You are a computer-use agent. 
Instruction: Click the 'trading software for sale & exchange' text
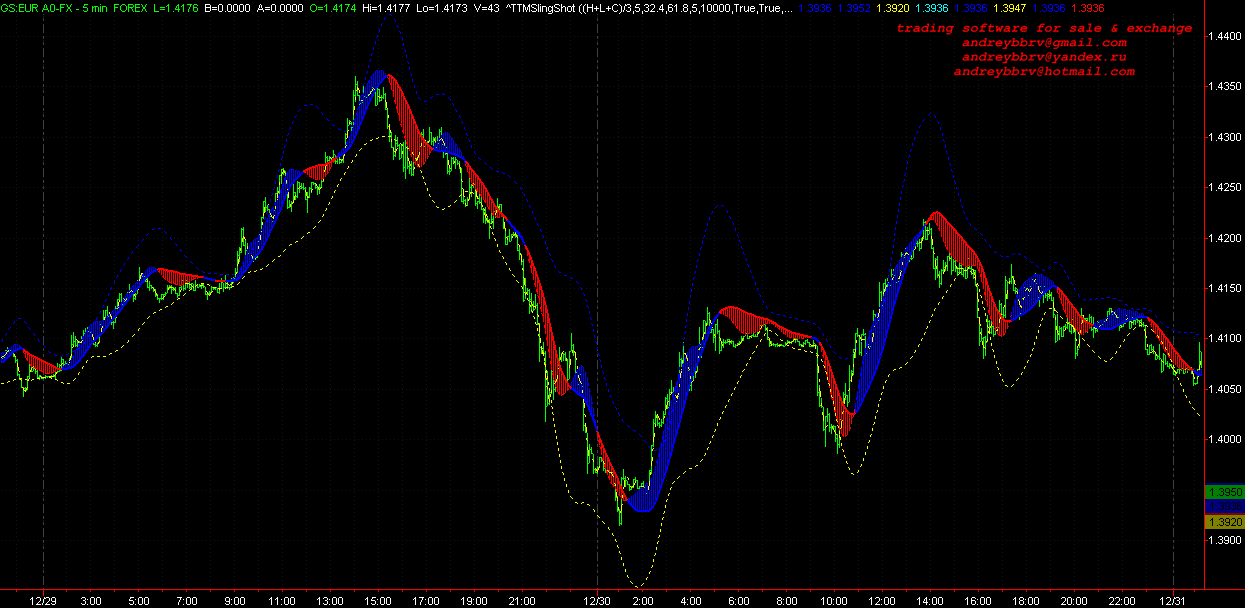click(x=1044, y=28)
